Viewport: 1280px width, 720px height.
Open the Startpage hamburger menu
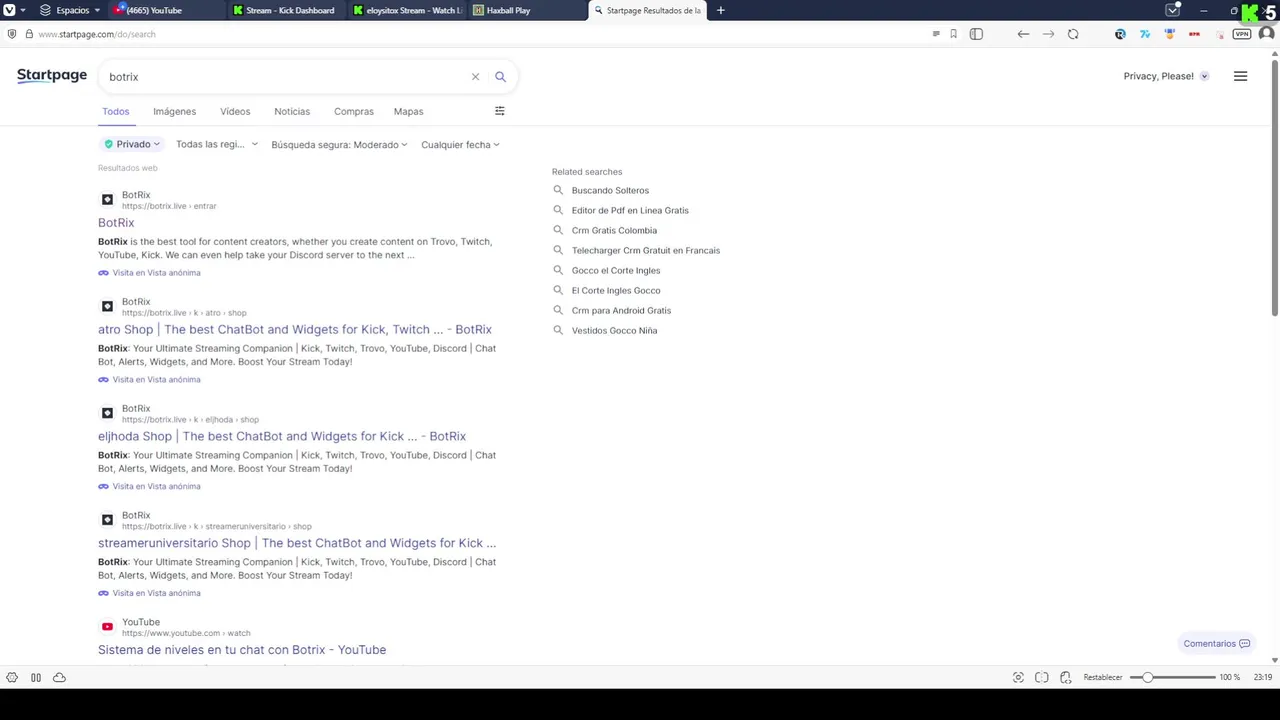pos(1240,76)
